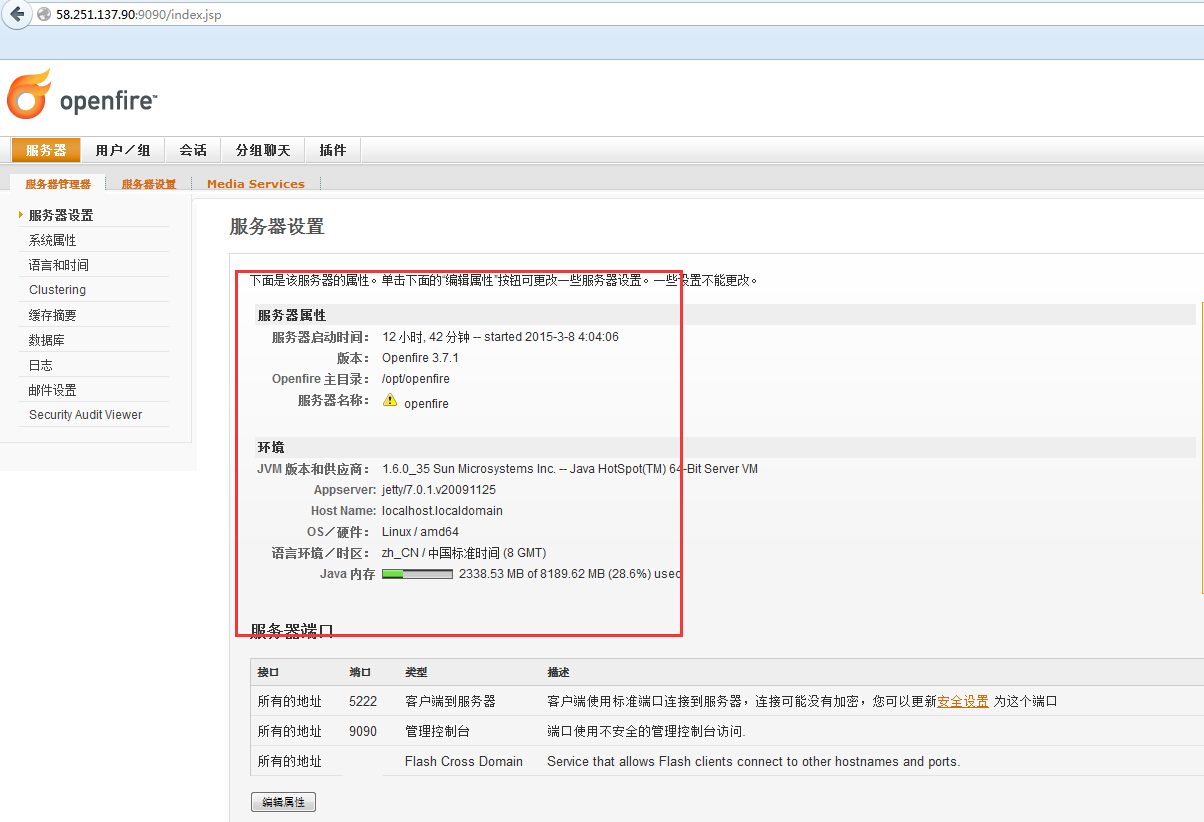
Task: Click the 类型 column header
Action: click(x=416, y=672)
